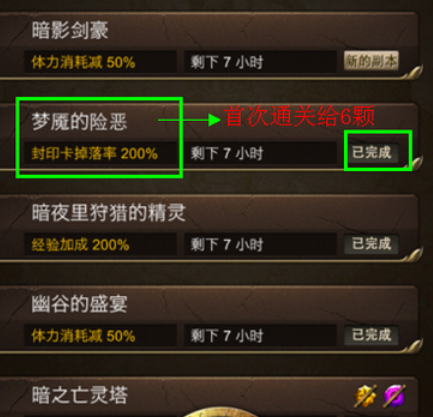Select the 幽谷的盛宴 dungeon title
This screenshot has height=417, width=433.
pyautogui.click(x=79, y=304)
